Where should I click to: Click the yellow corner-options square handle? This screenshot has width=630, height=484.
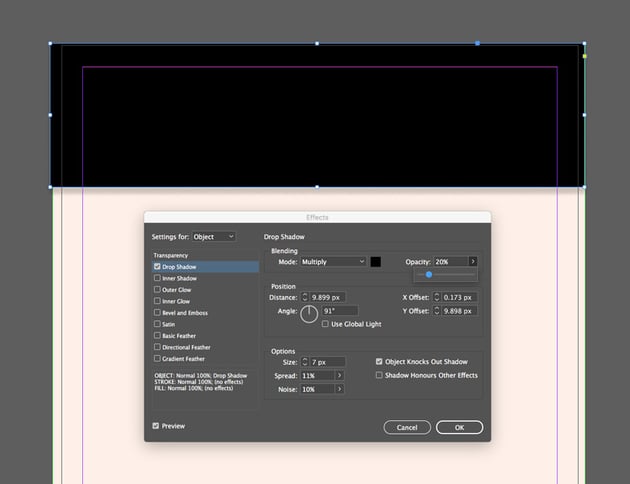coord(585,56)
